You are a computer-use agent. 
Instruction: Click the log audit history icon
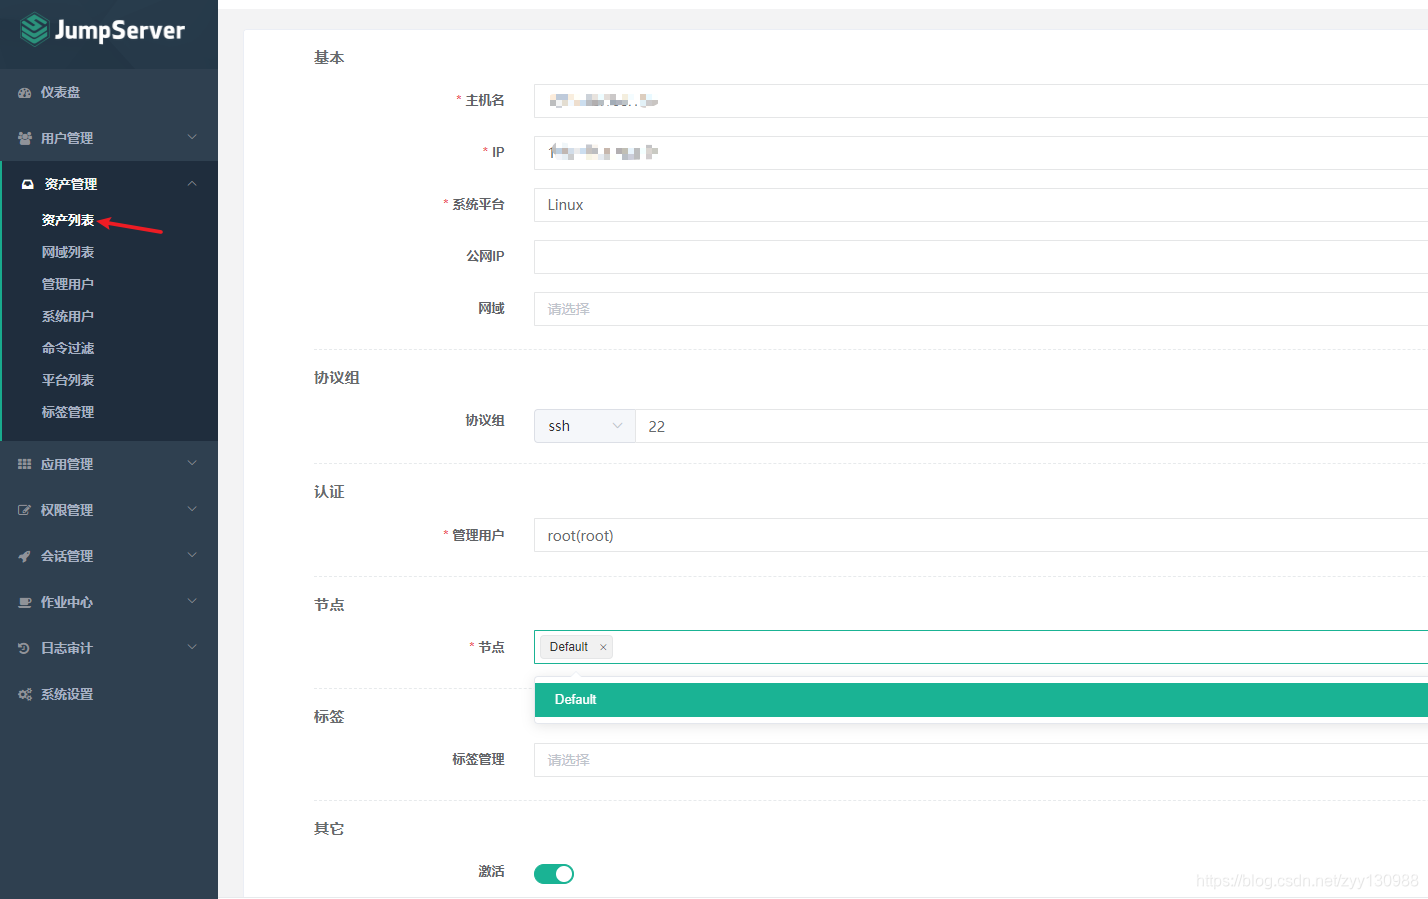click(25, 649)
